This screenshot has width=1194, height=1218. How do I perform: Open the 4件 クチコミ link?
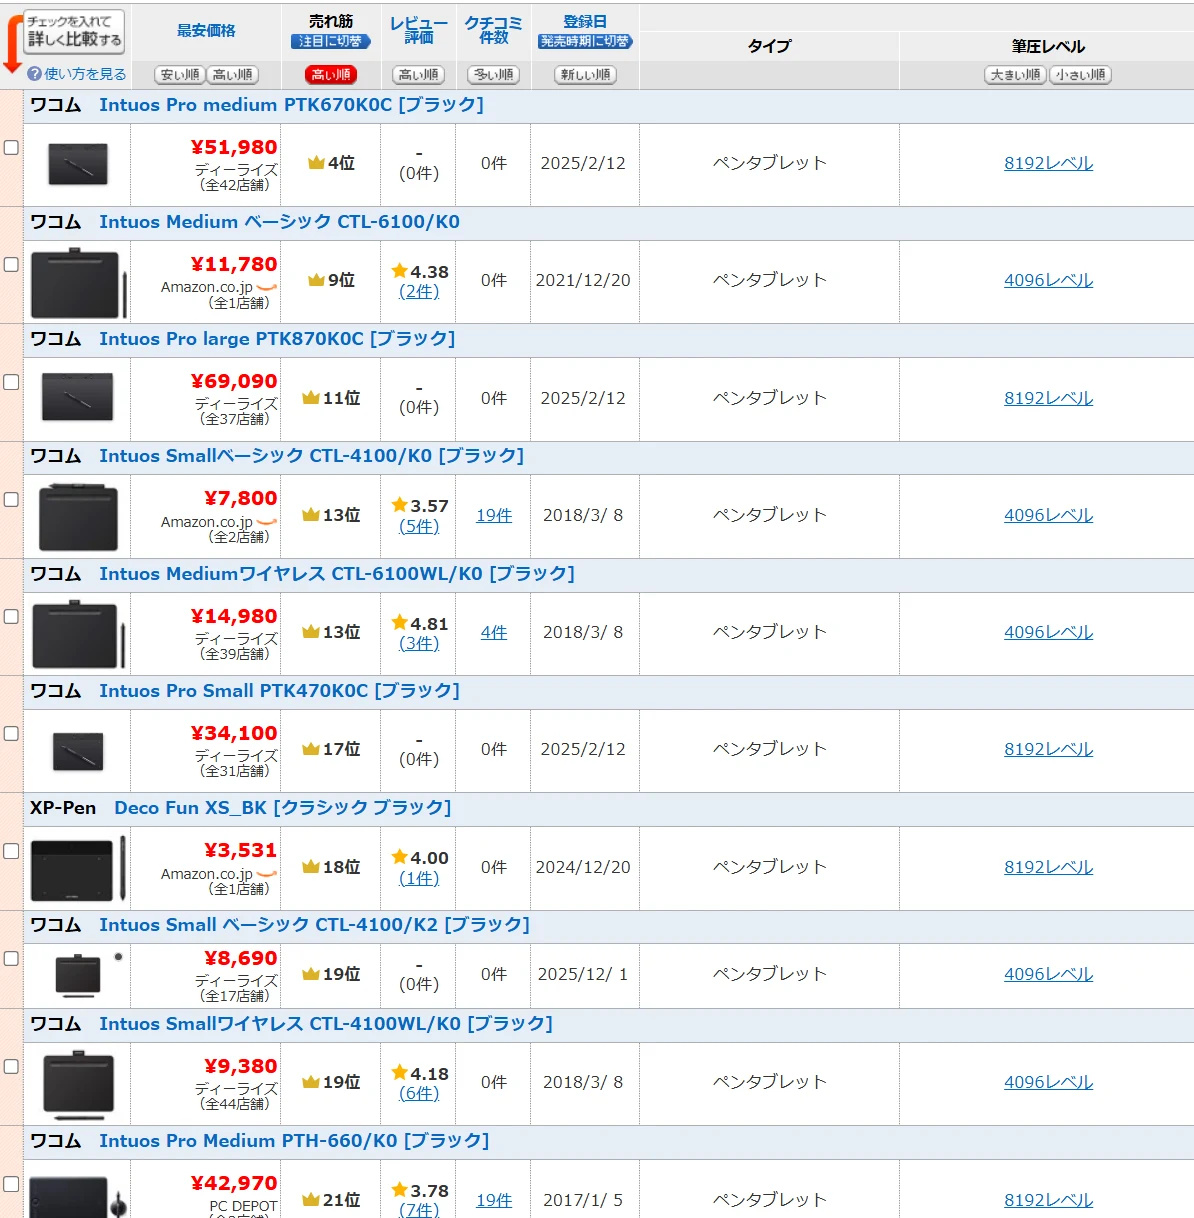(494, 632)
